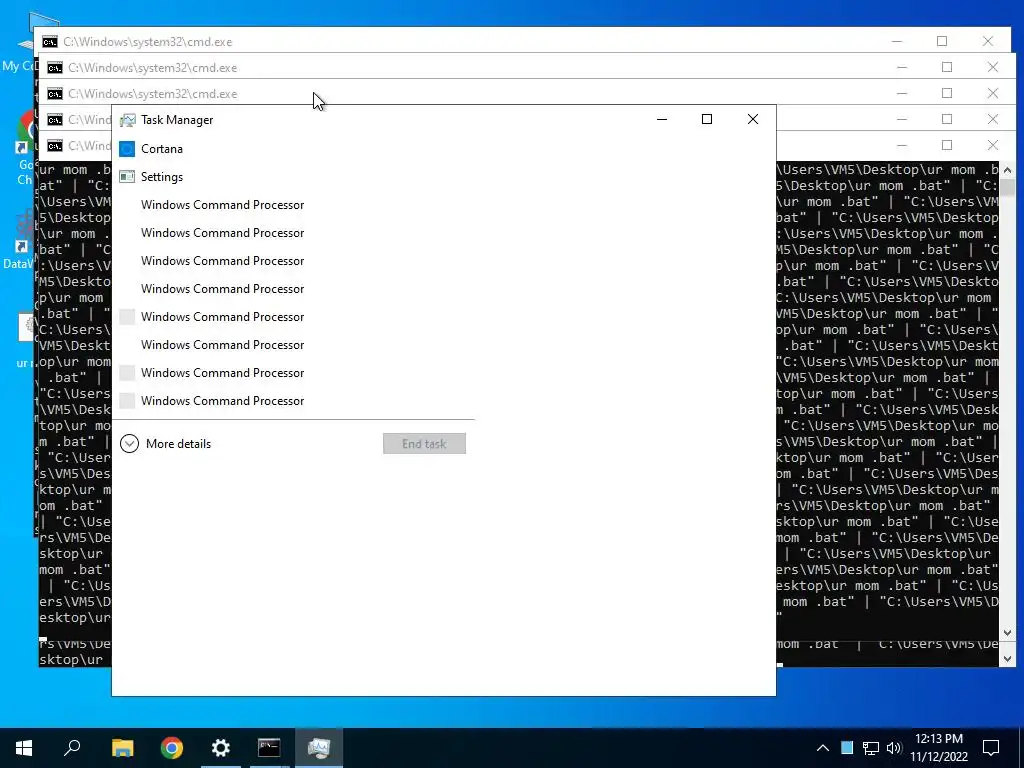Image resolution: width=1024 pixels, height=768 pixels.
Task: Open the volume speaker tray icon
Action: pyautogui.click(x=894, y=748)
